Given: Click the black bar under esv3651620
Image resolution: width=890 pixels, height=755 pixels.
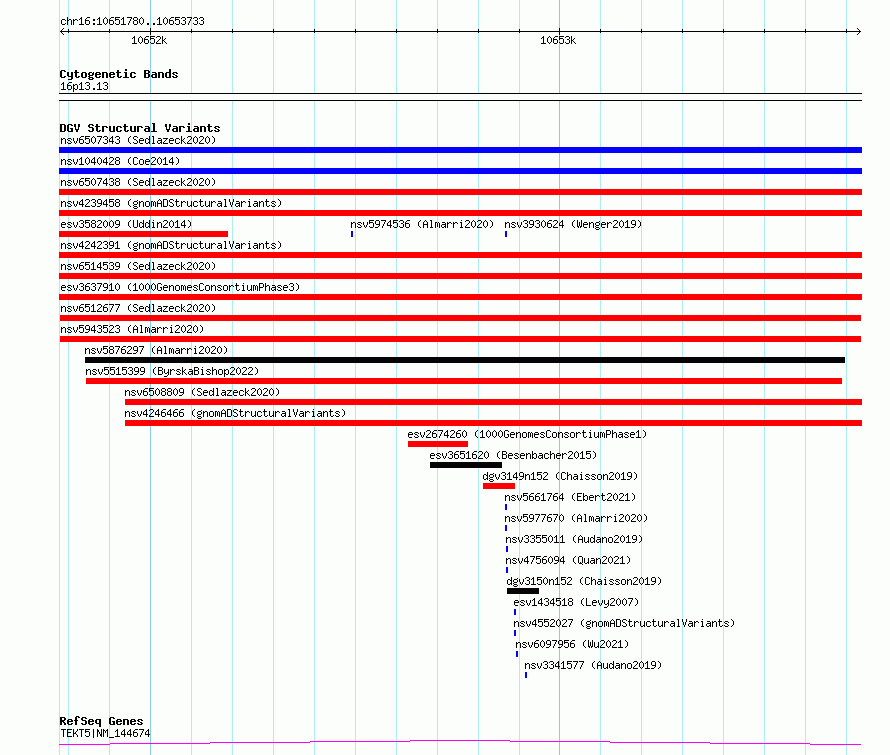Looking at the screenshot, I should click(466, 465).
